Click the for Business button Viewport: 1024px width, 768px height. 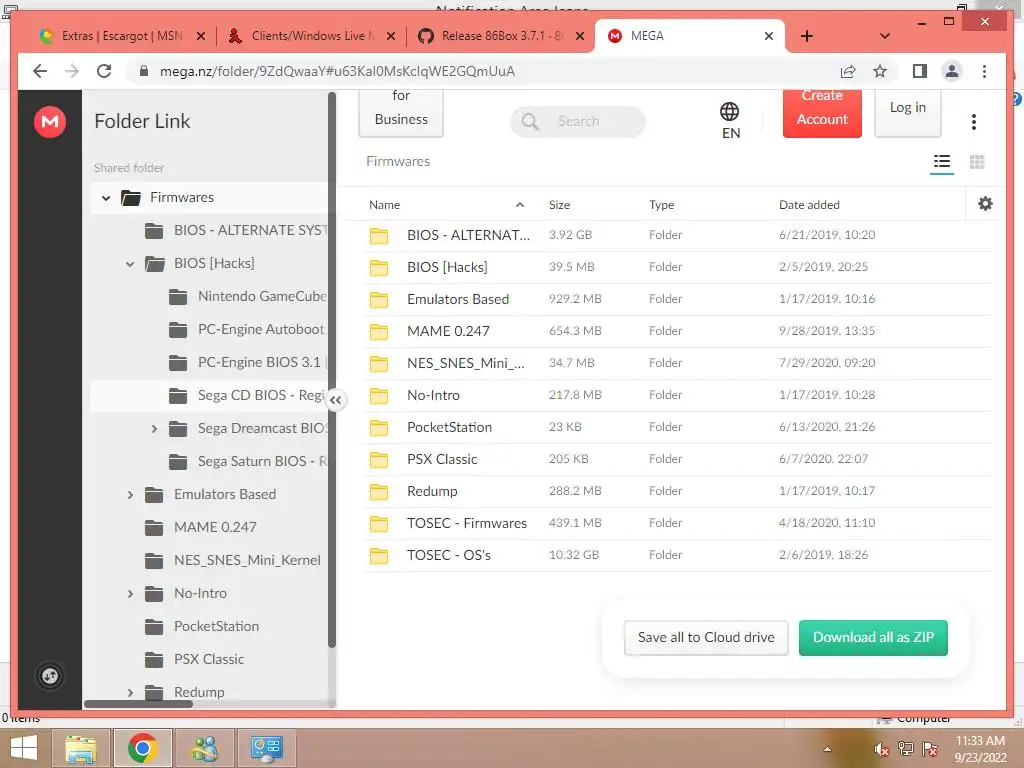click(401, 112)
